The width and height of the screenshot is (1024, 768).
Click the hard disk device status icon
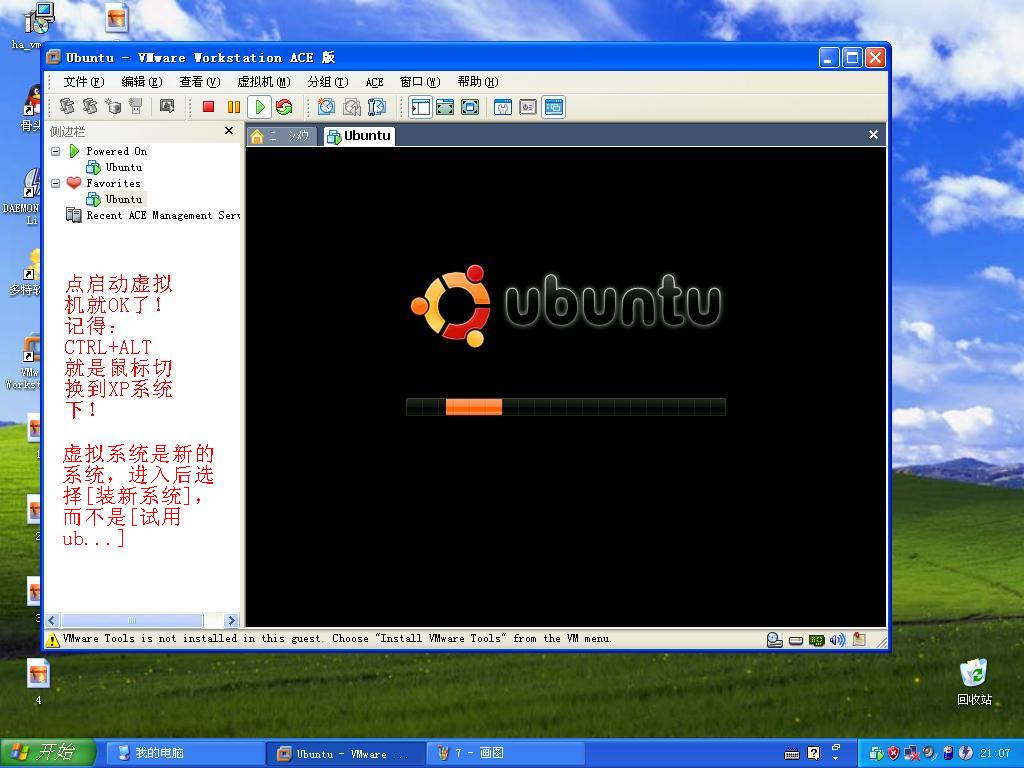[x=795, y=641]
